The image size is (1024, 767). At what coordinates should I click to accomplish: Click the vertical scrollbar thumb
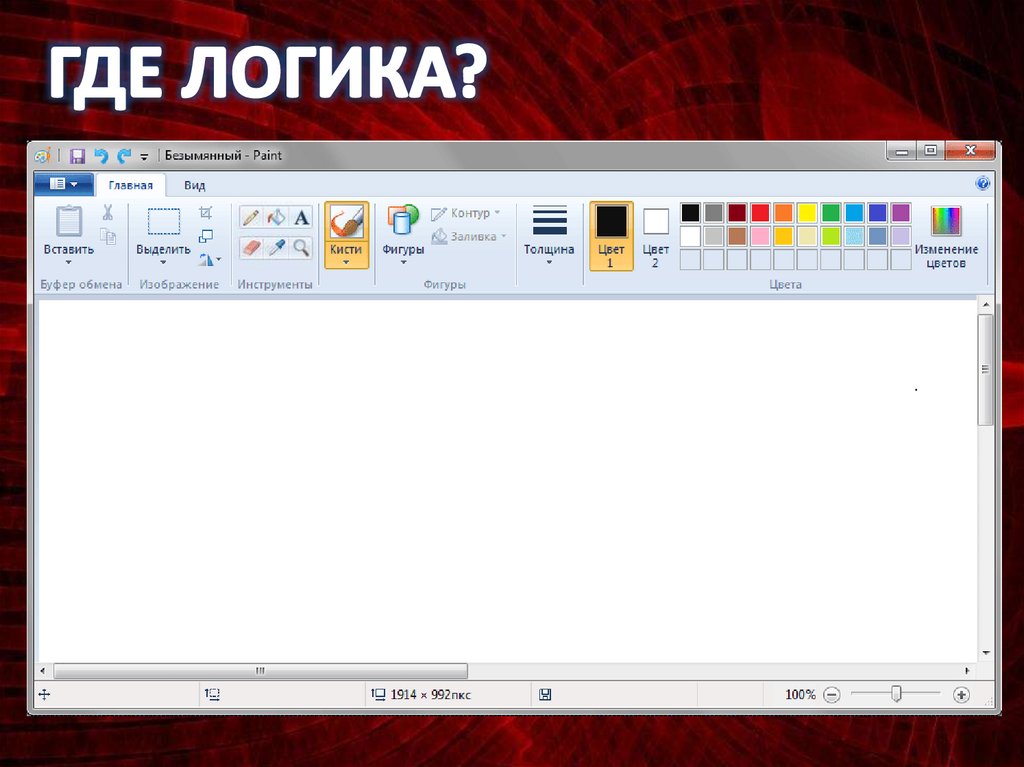click(x=985, y=370)
